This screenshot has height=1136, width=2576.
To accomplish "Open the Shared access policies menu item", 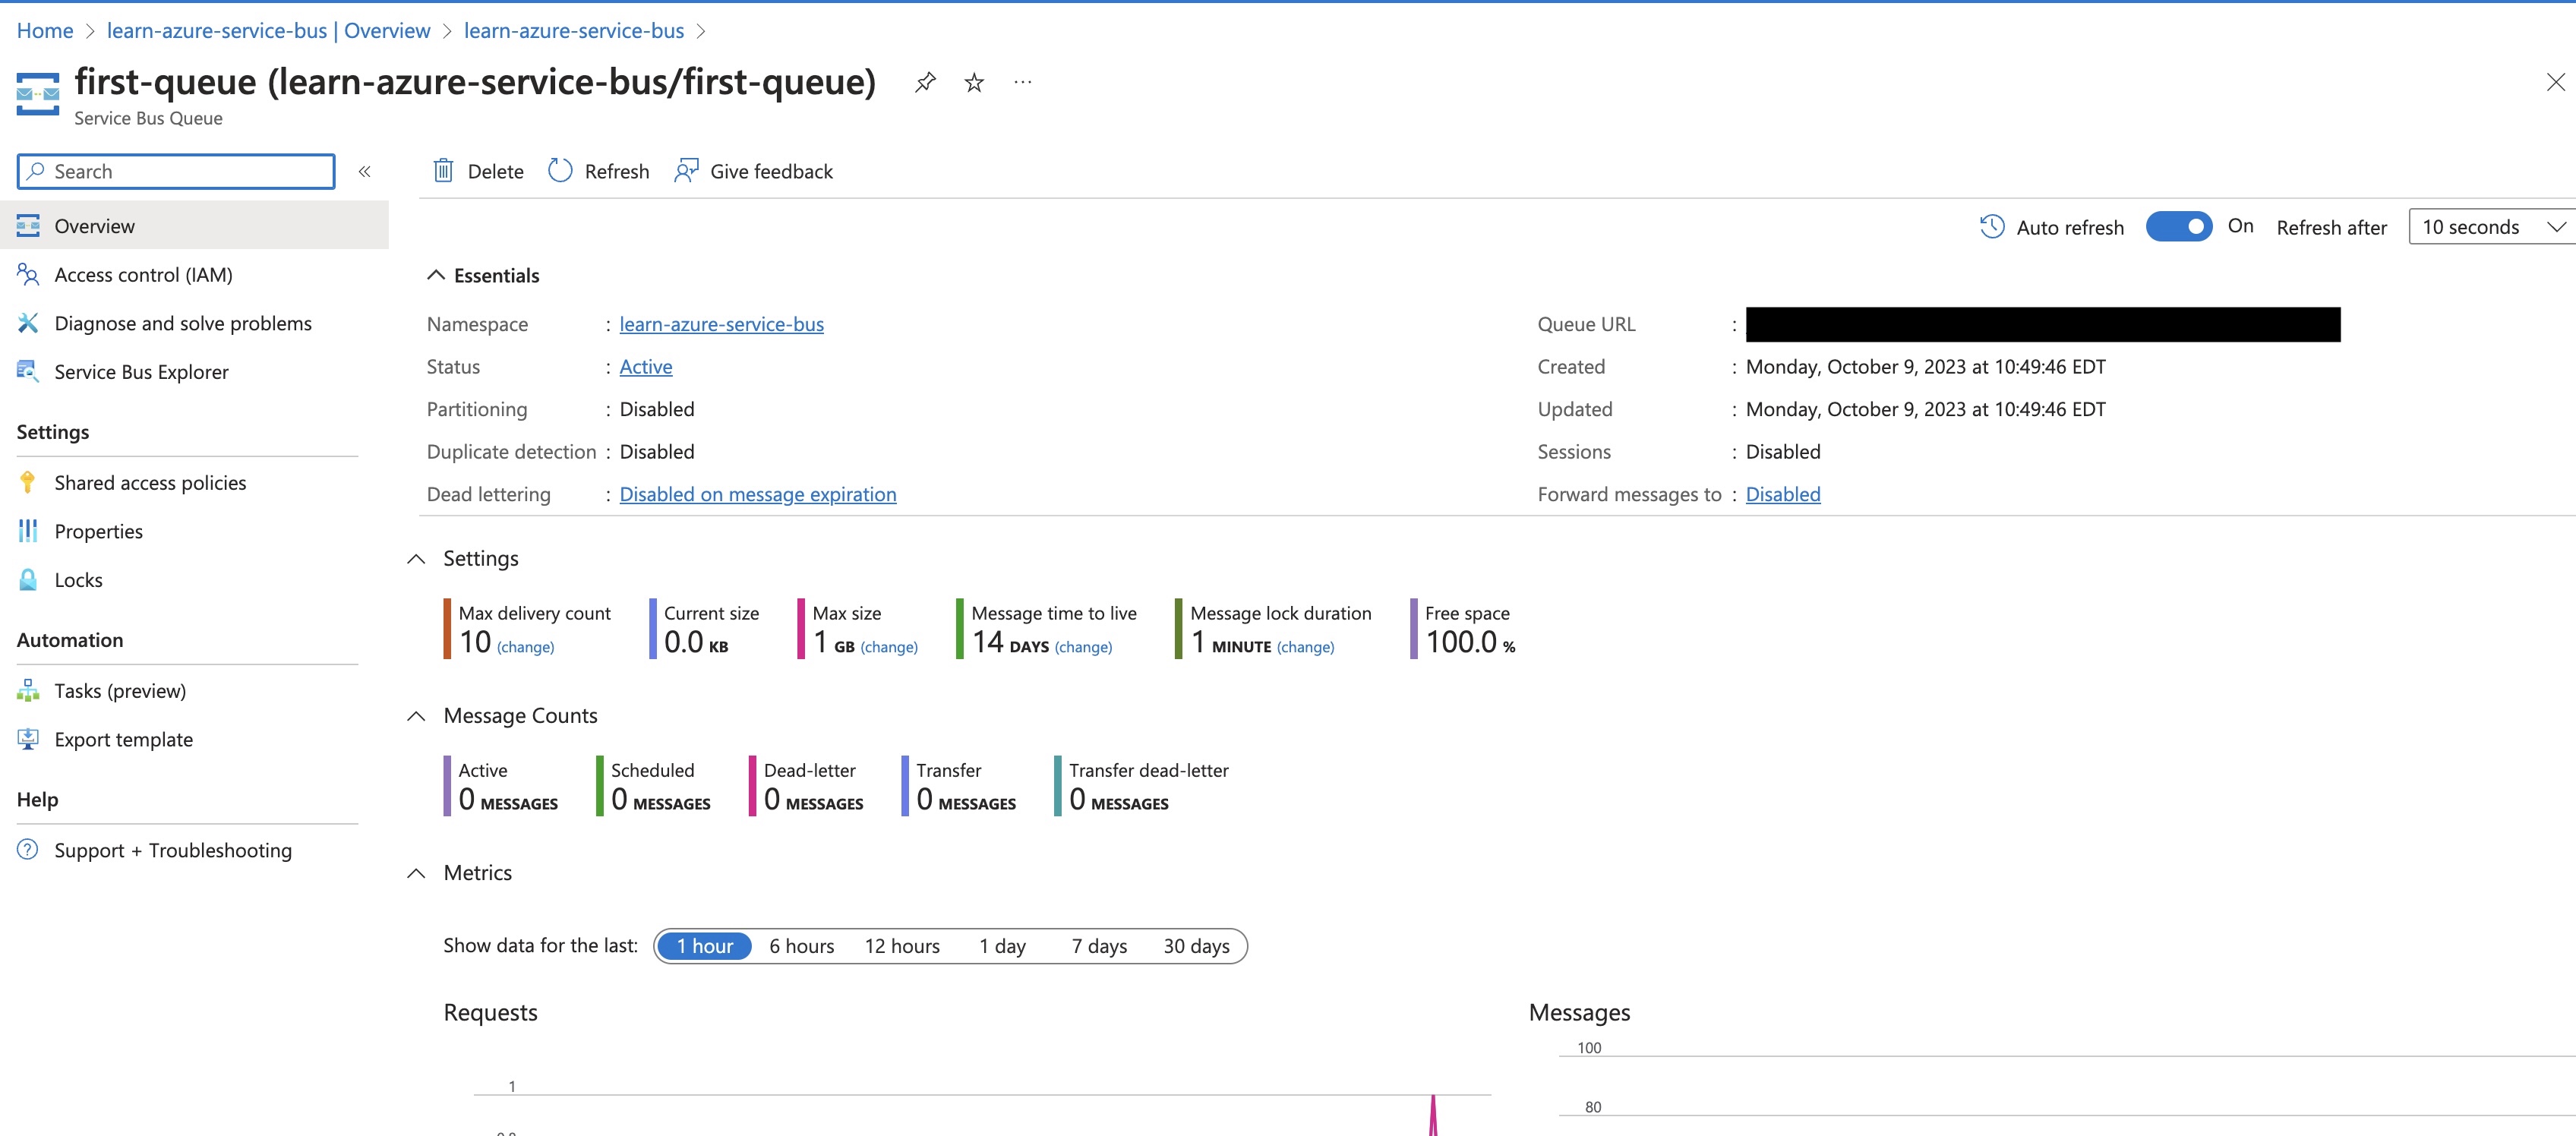I will click(x=150, y=483).
